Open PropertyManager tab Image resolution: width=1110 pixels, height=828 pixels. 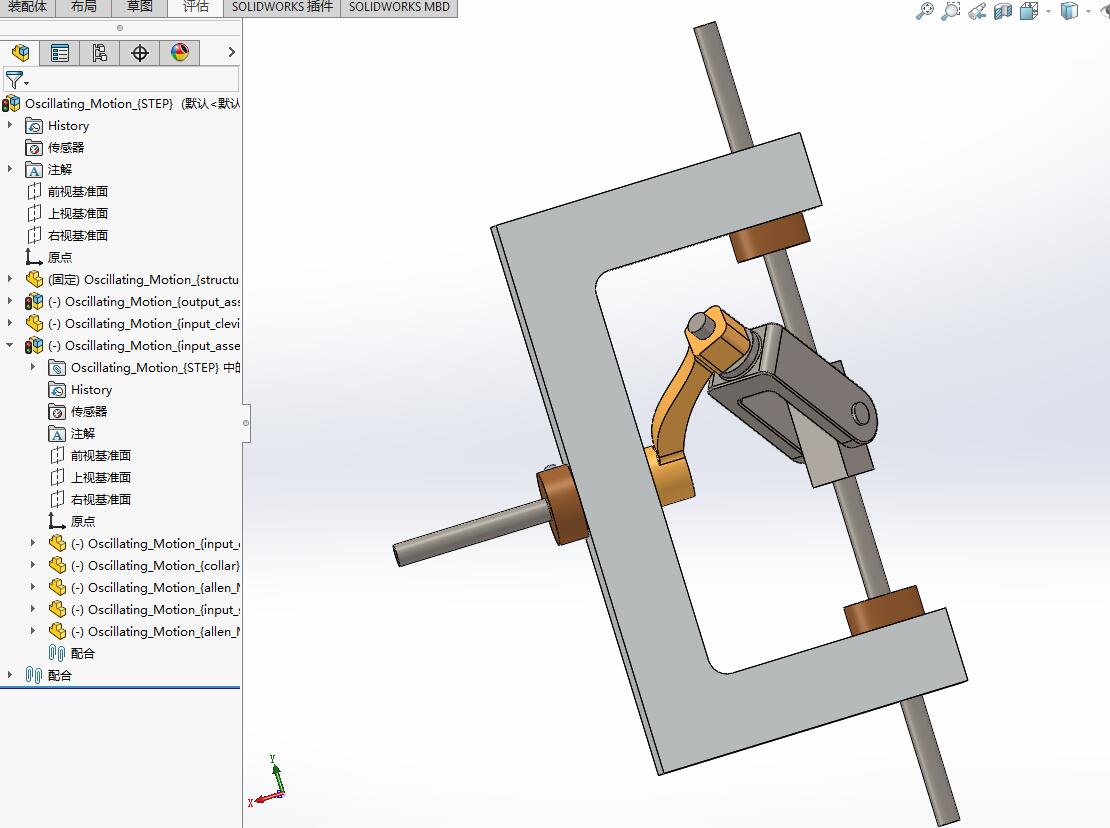[x=60, y=52]
